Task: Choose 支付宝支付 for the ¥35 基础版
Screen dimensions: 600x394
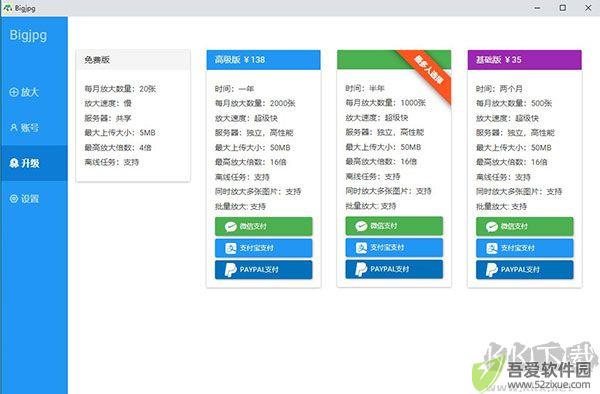Action: pos(525,248)
